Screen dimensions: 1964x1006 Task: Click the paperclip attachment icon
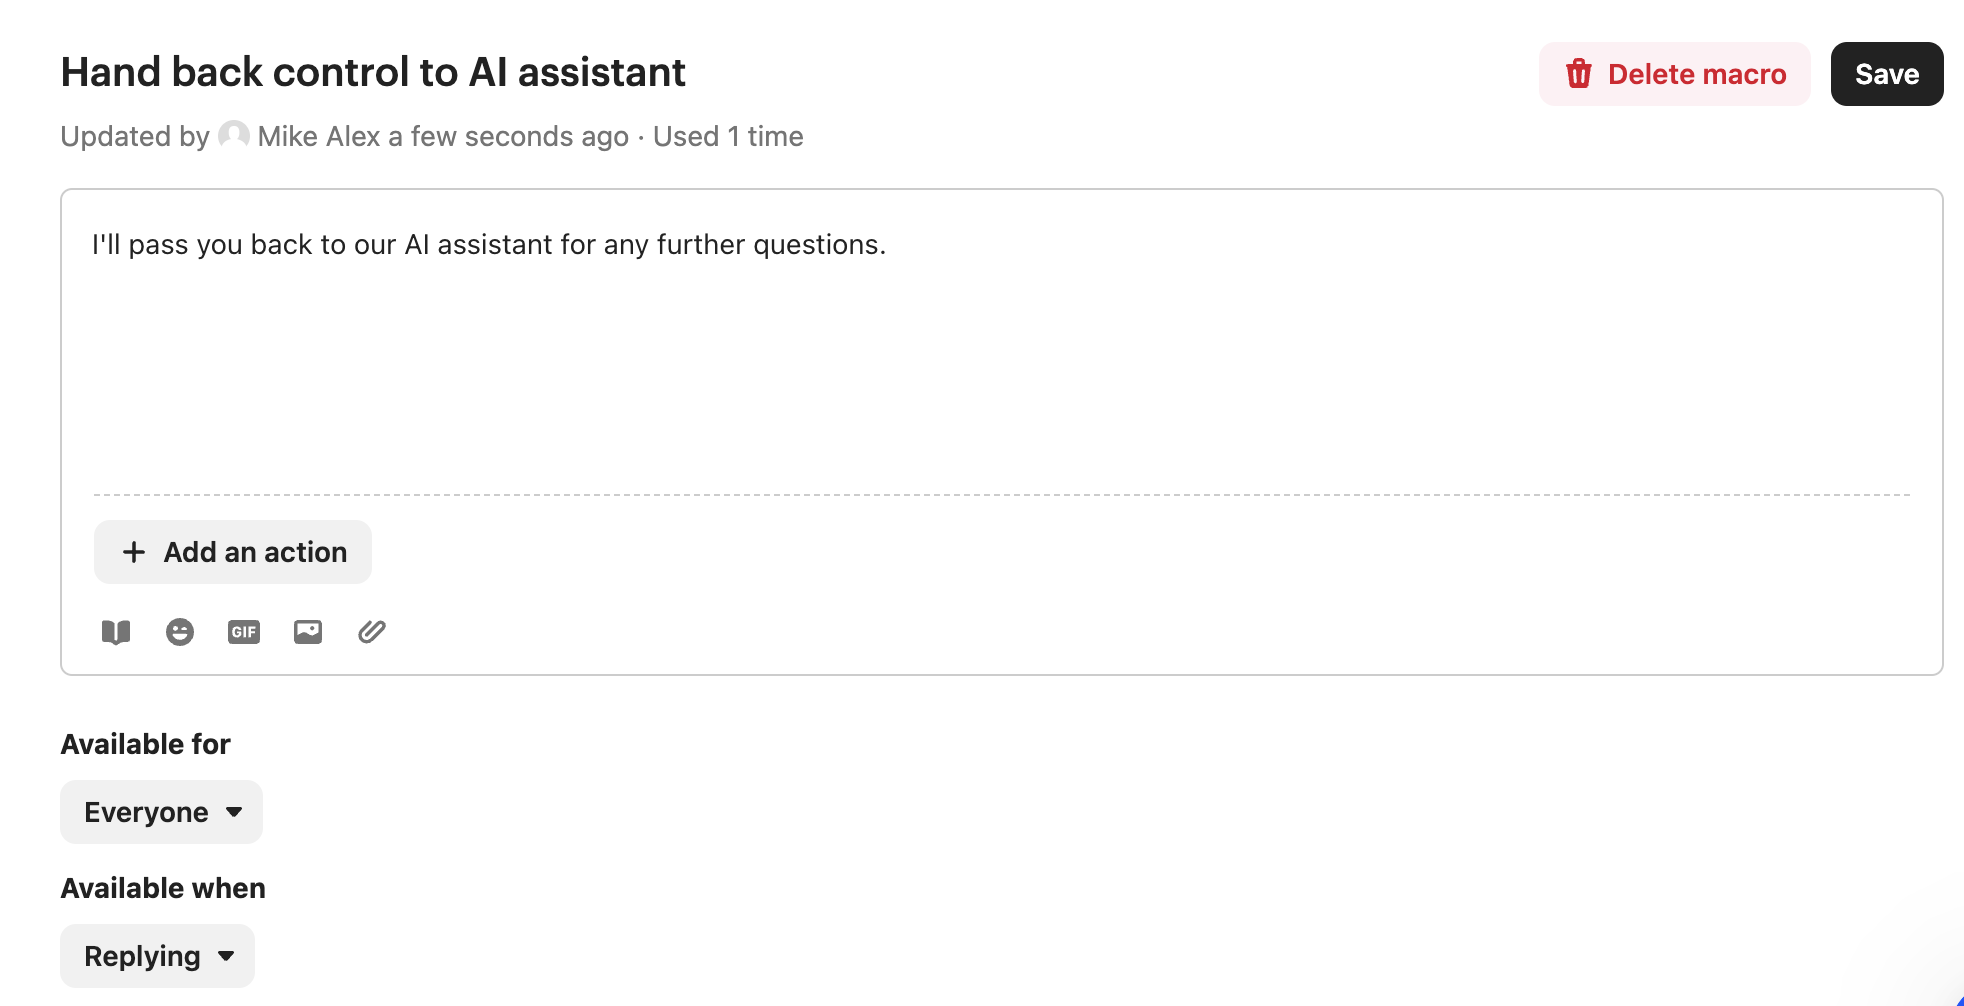click(x=372, y=632)
